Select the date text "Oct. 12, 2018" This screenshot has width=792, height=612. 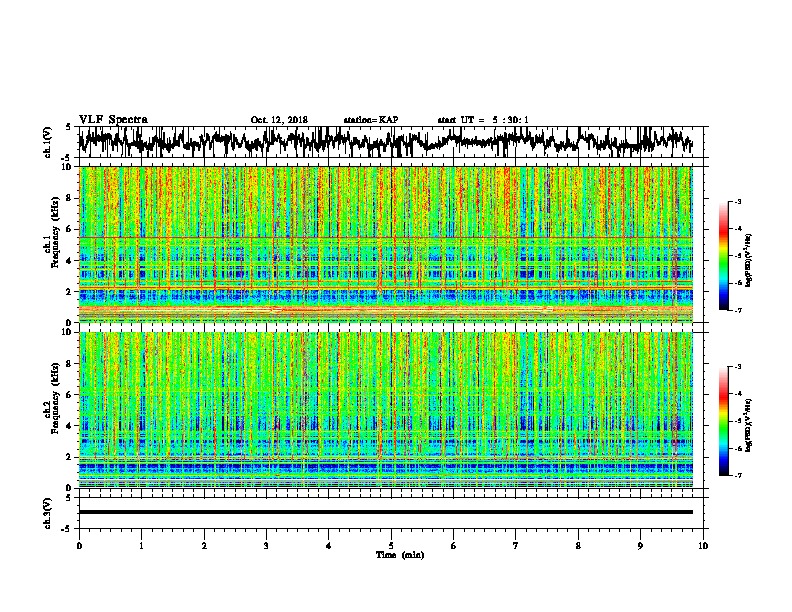click(x=279, y=120)
